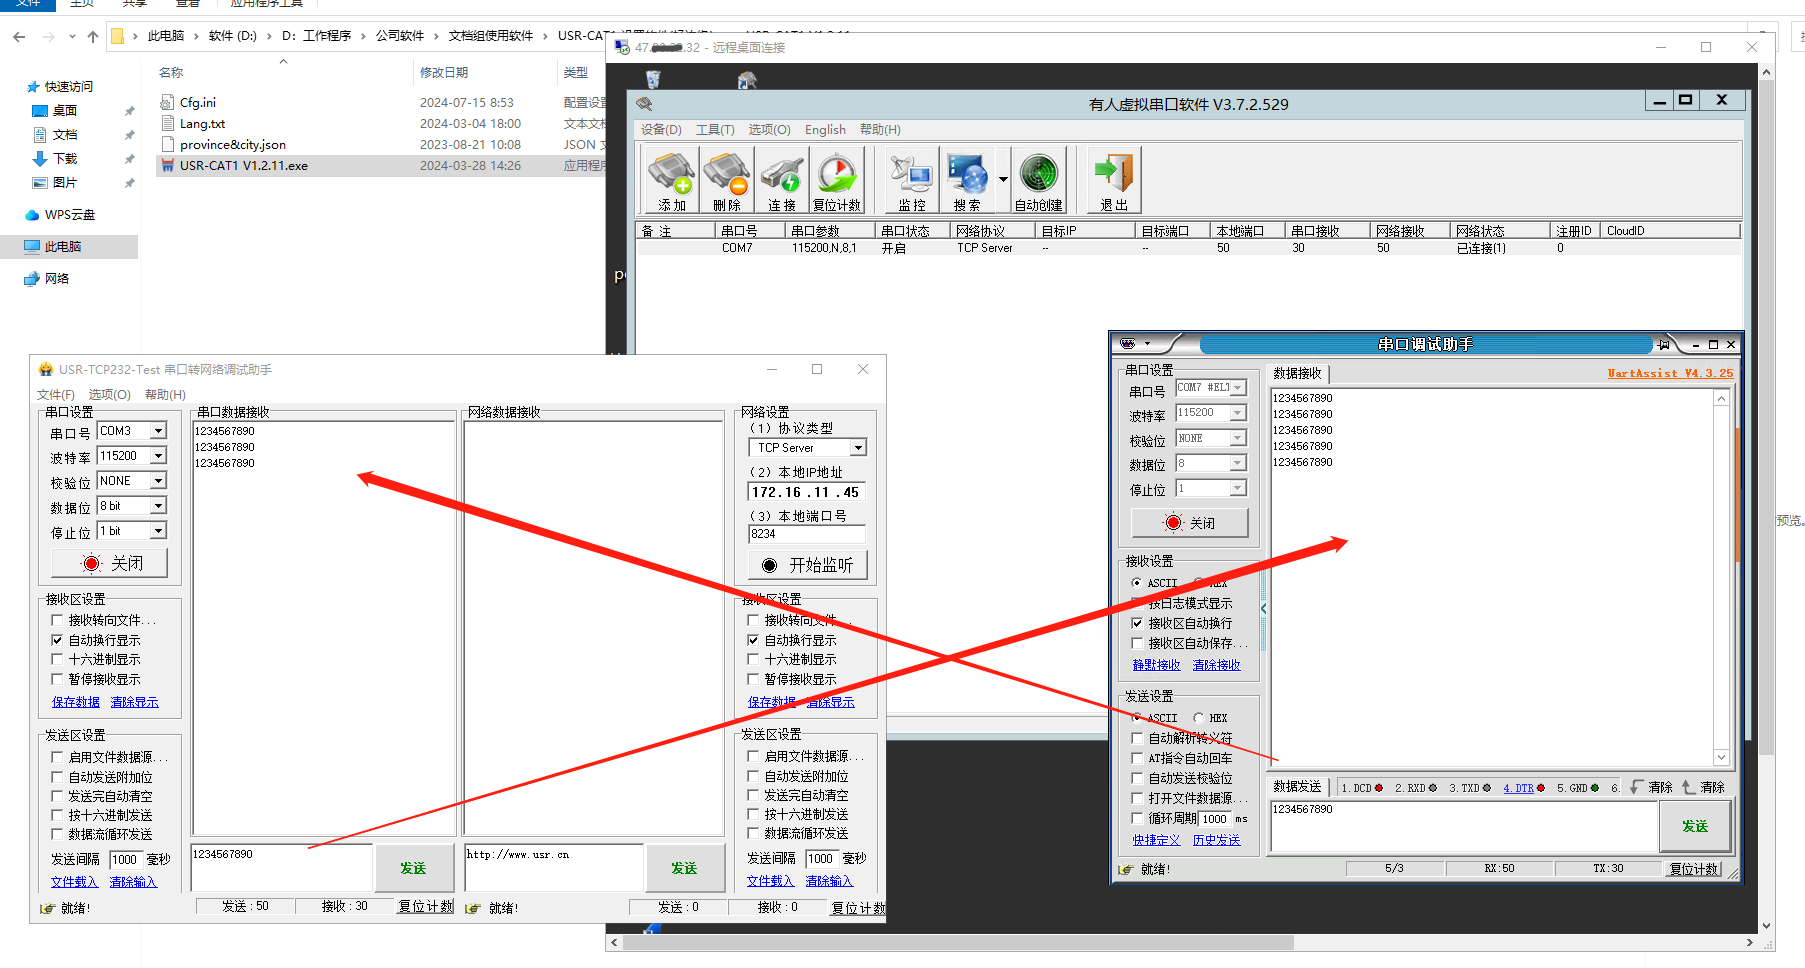Viewport: 1805px width, 968px height.
Task: Enable 数据流循环发送 in network send settings
Action: [x=753, y=833]
